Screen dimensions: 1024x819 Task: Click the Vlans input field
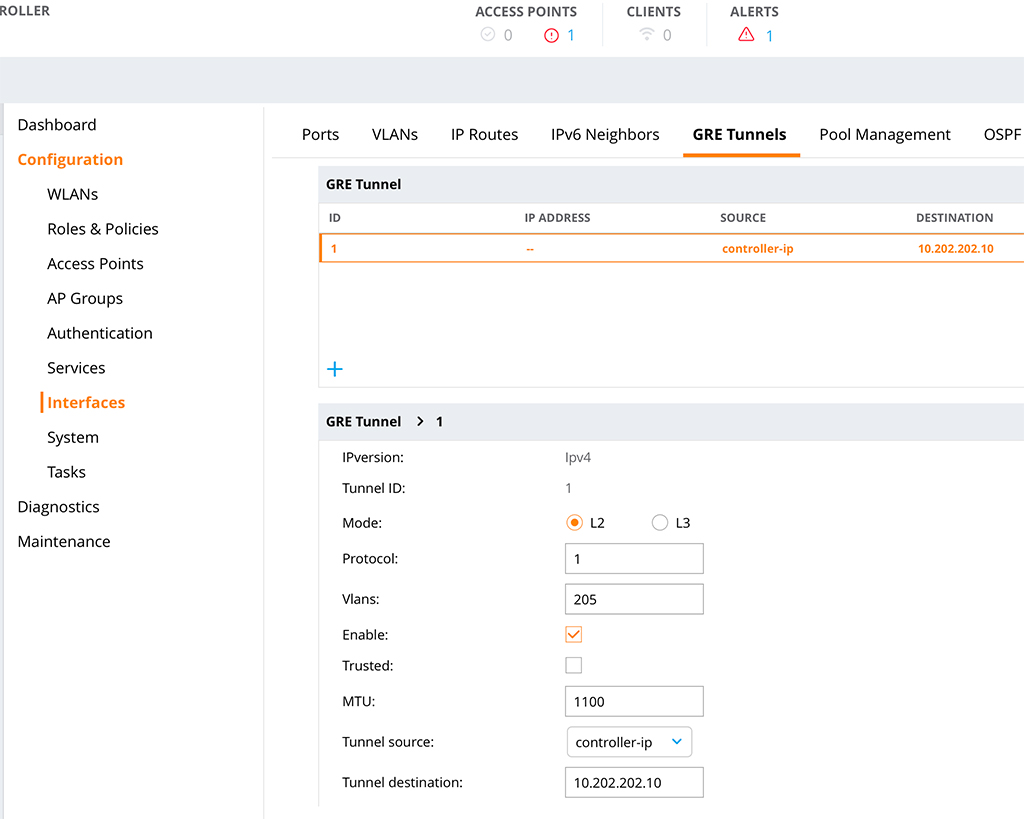tap(634, 599)
